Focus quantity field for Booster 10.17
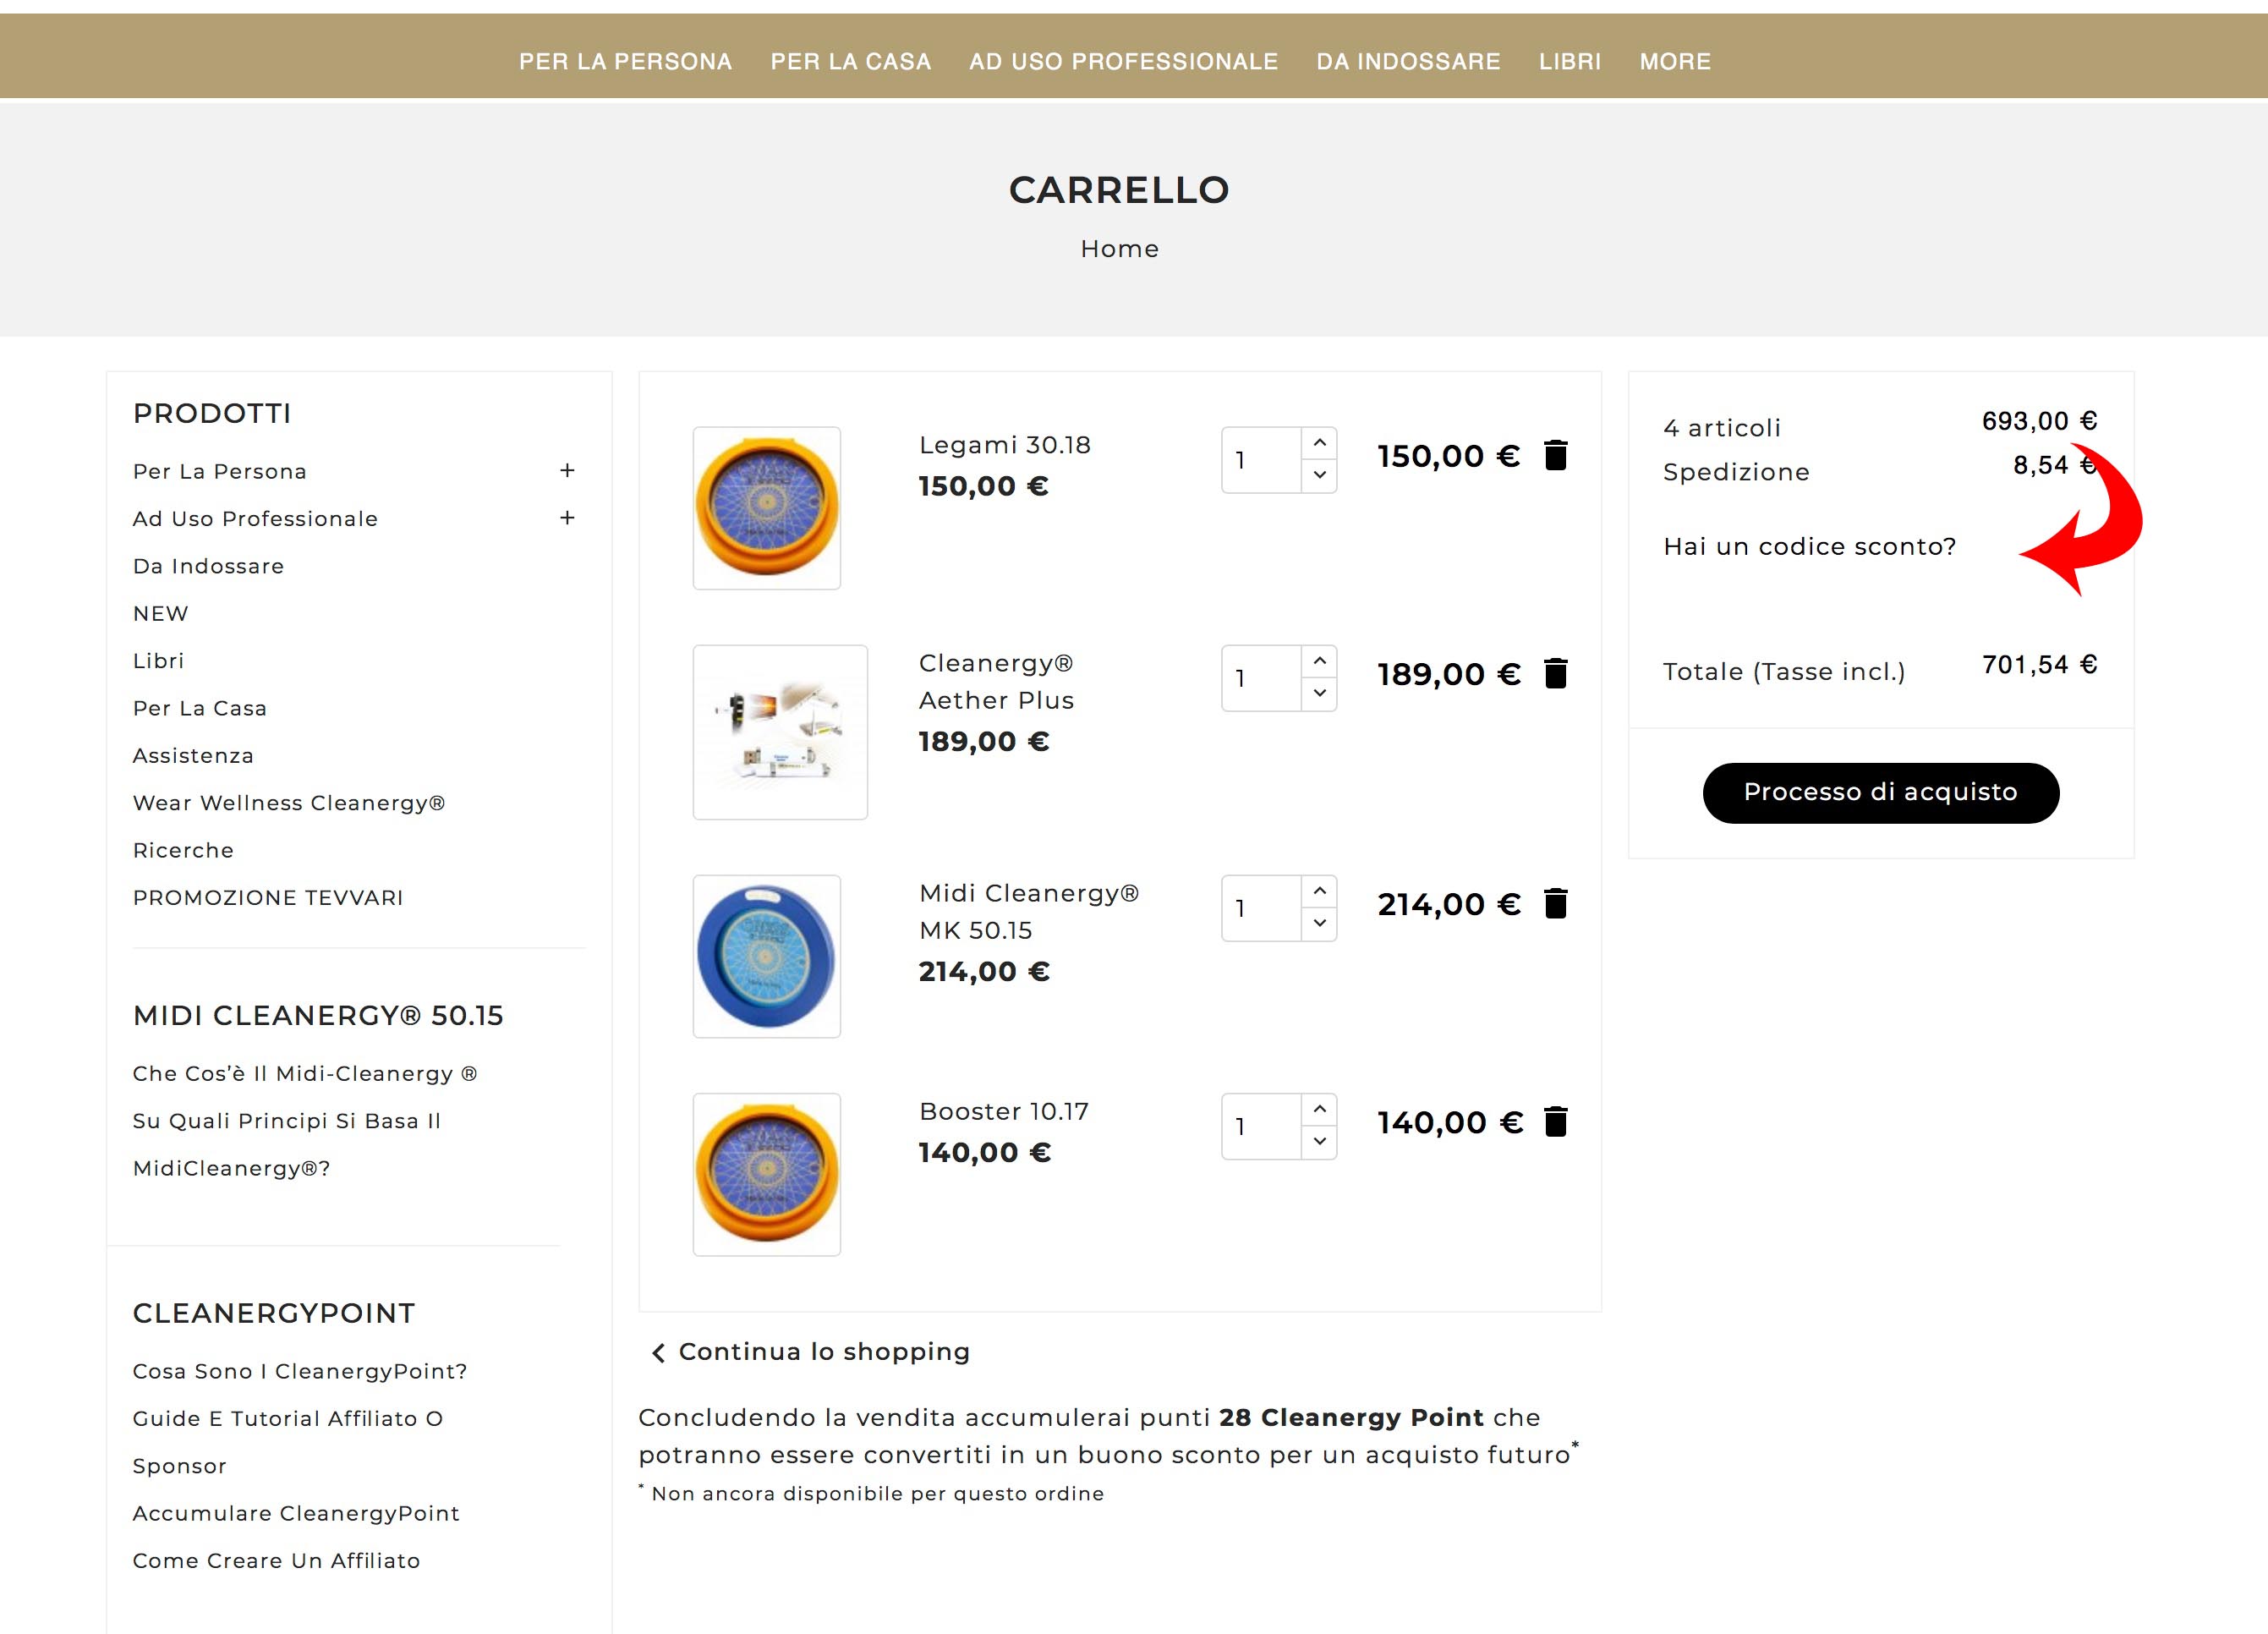This screenshot has width=2268, height=1634. click(1261, 1126)
